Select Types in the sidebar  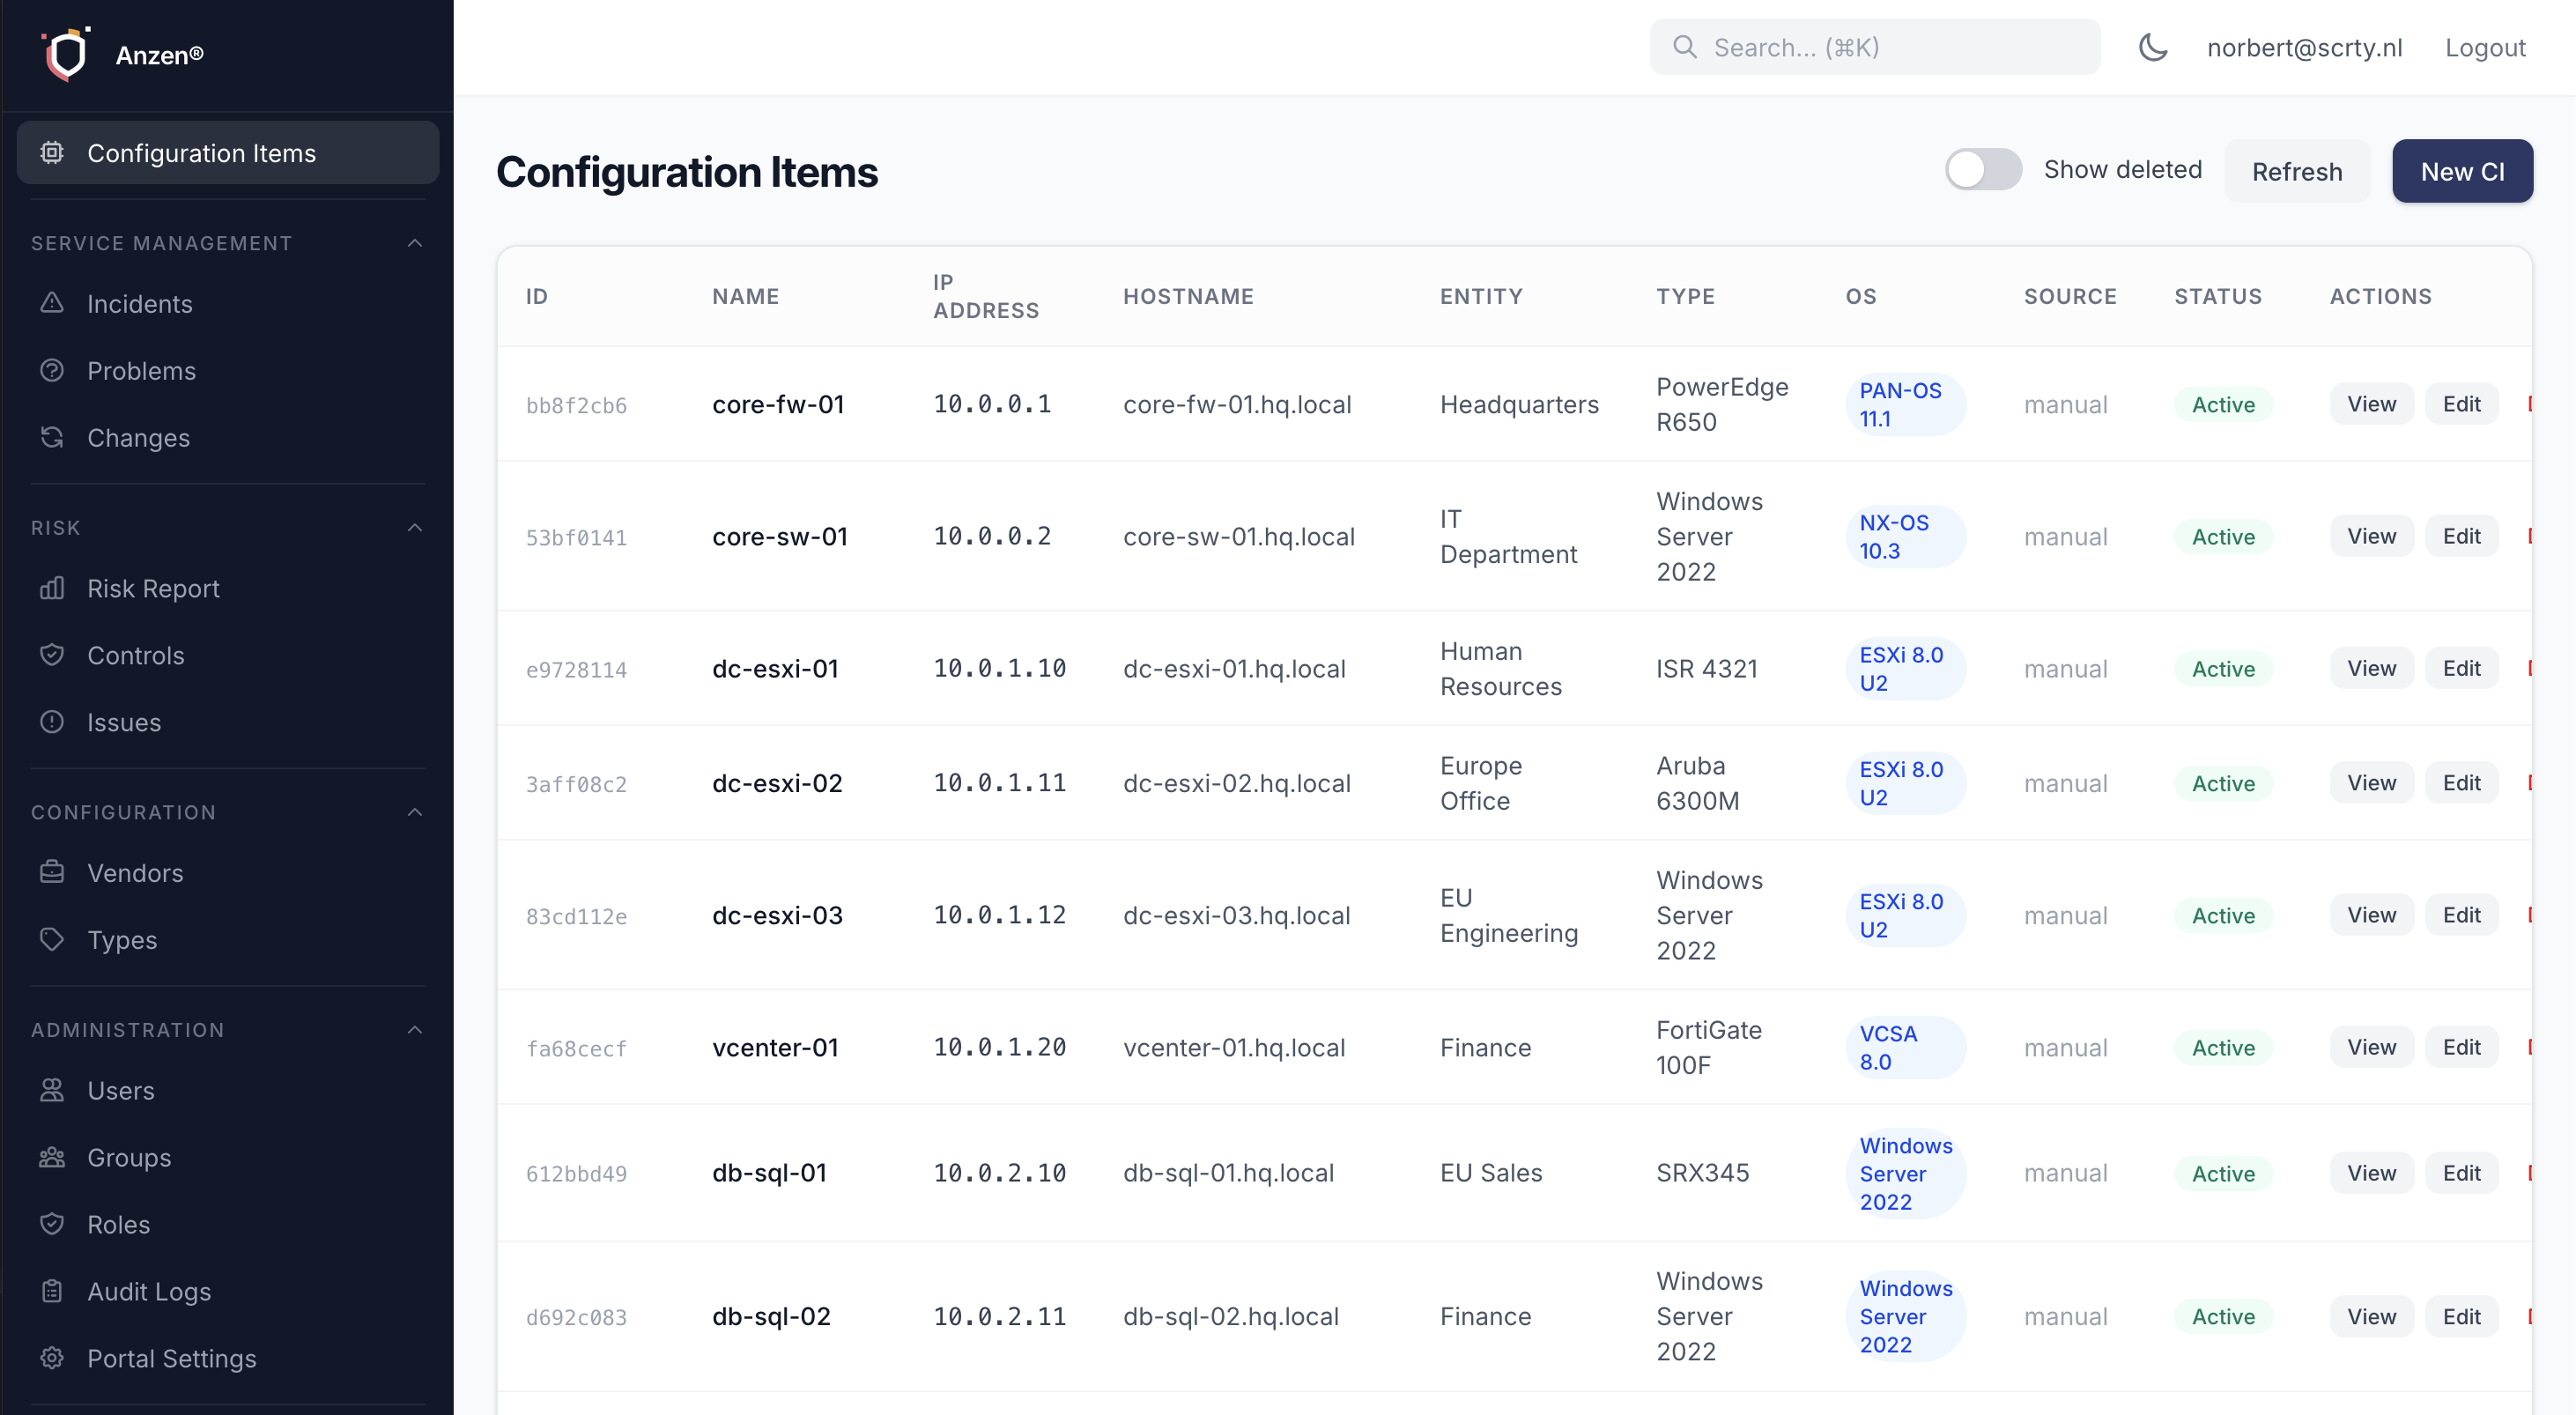tap(121, 940)
